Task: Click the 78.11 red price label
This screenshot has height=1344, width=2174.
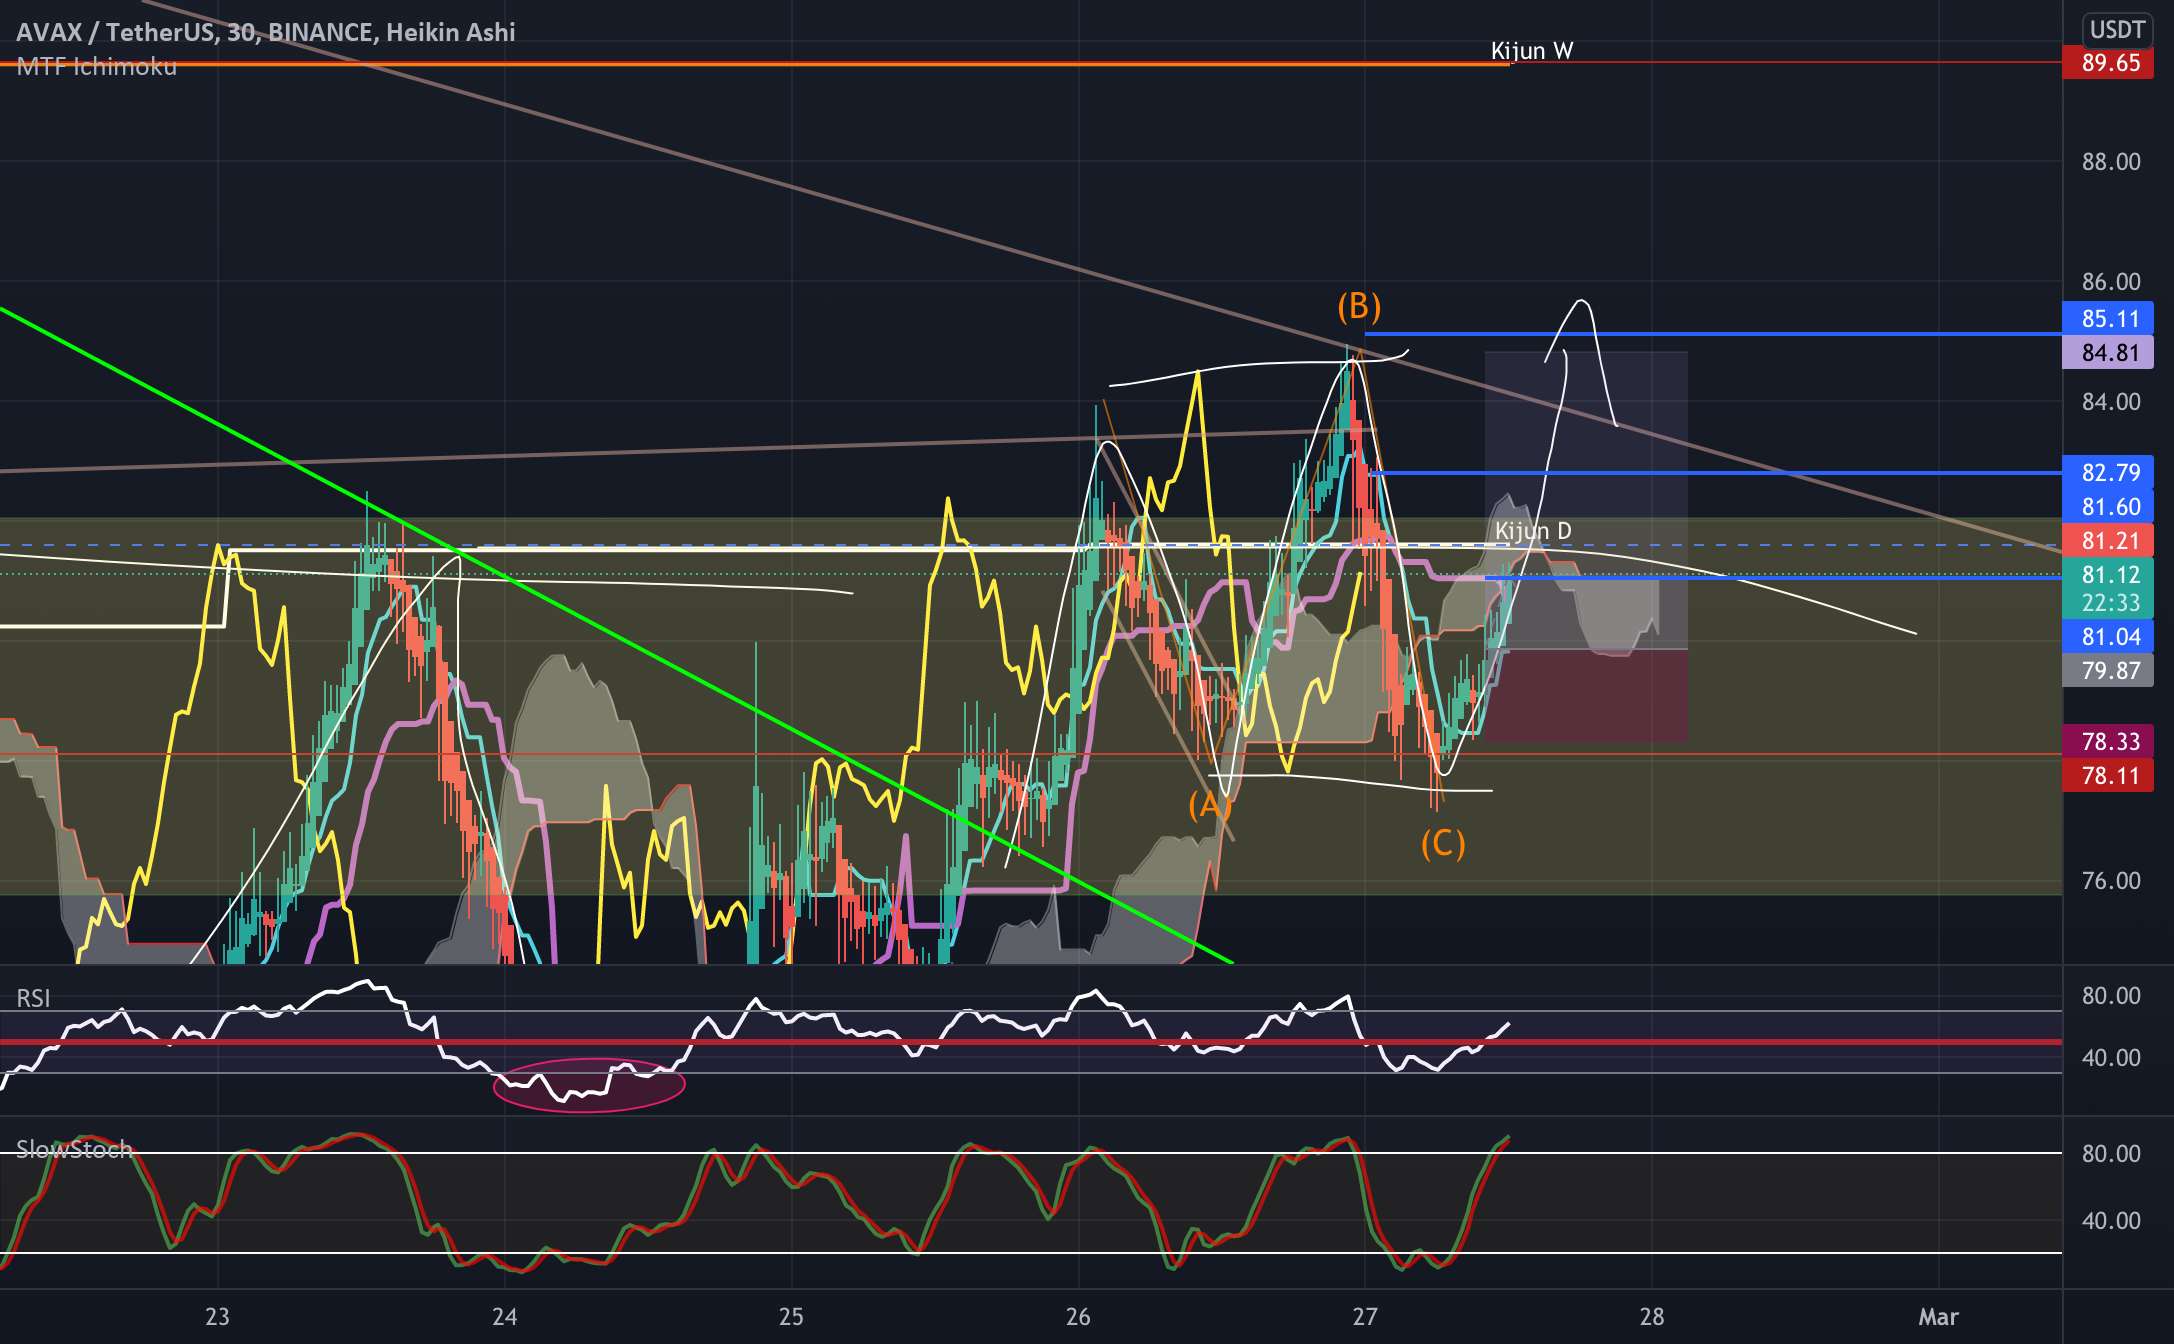Action: 2108,776
